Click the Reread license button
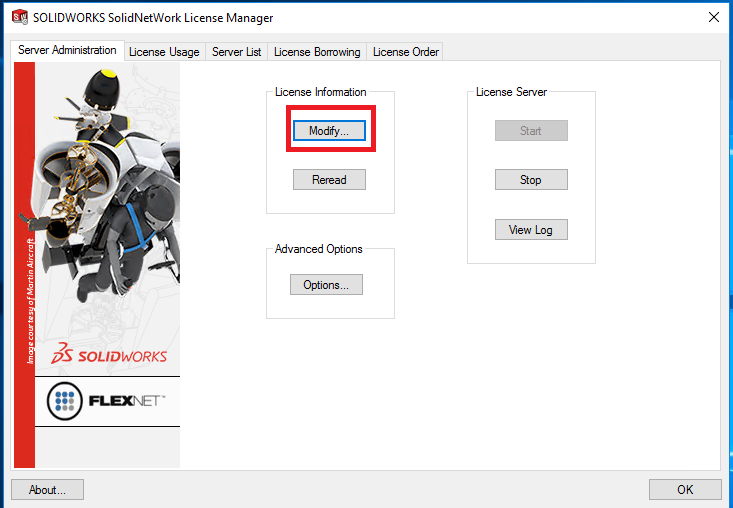The image size is (733, 508). tap(329, 179)
